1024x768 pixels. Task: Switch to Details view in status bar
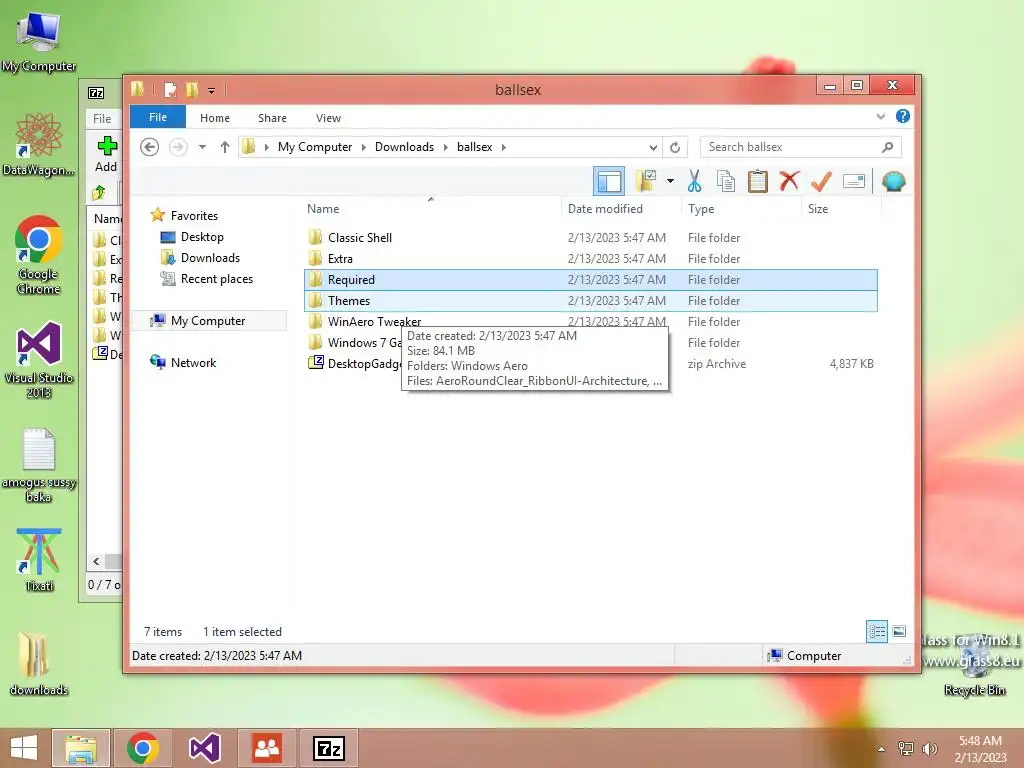876,632
